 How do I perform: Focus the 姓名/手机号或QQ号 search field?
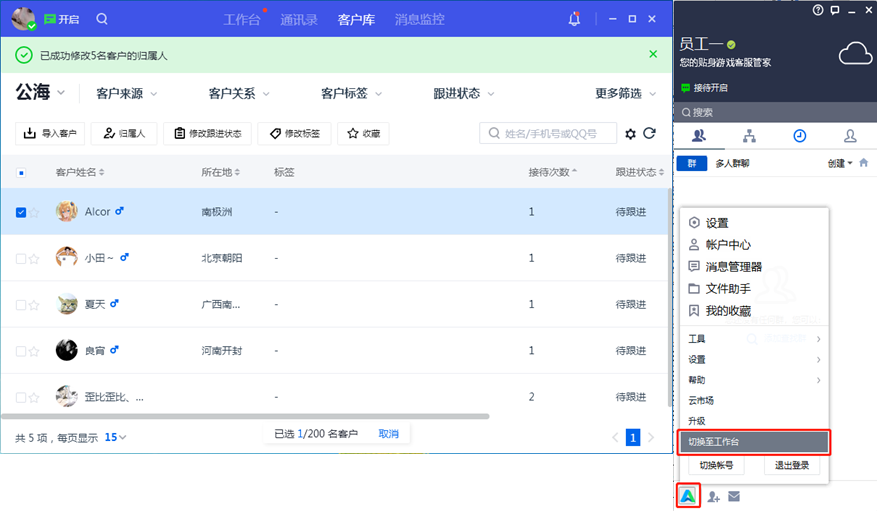(548, 134)
